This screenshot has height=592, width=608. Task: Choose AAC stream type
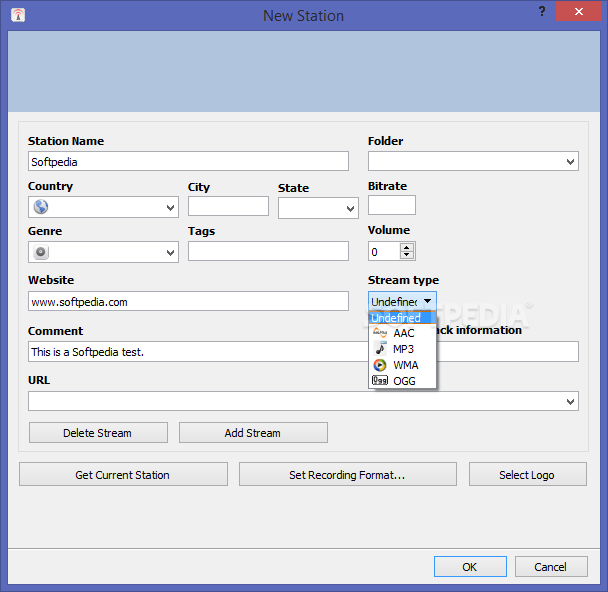[402, 333]
